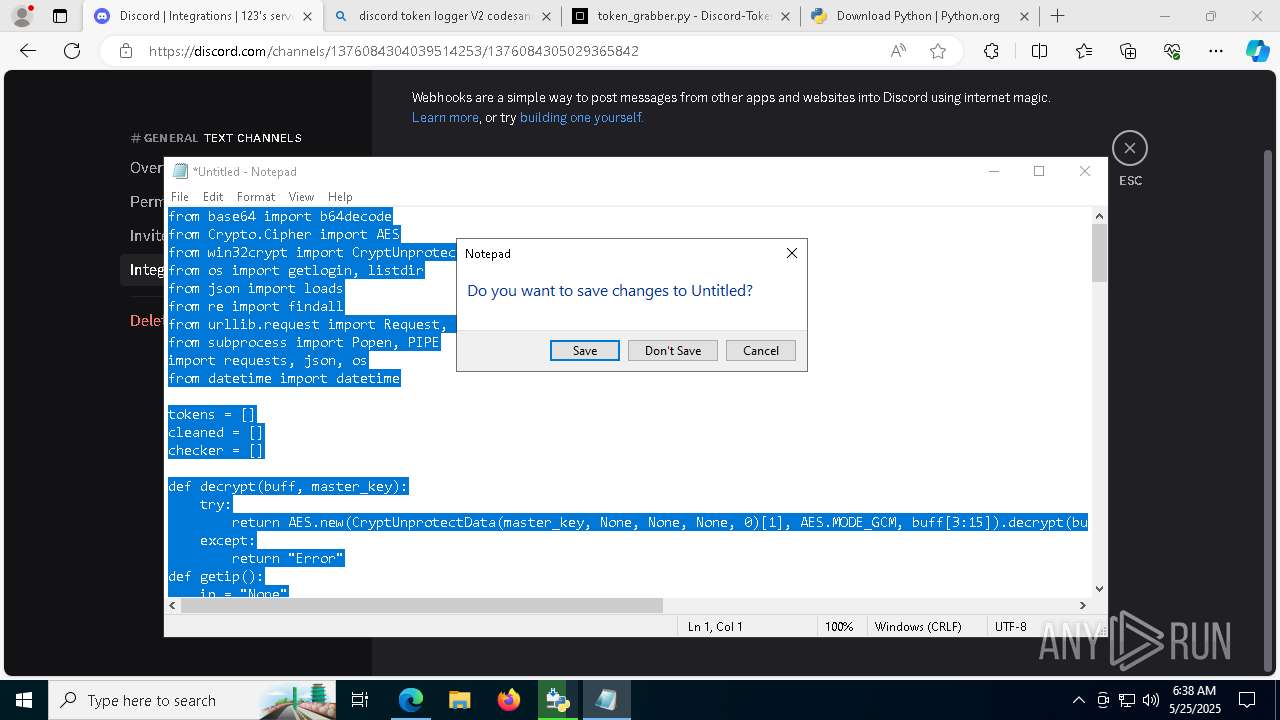Switch to the token_grabber.py tab

tap(680, 16)
